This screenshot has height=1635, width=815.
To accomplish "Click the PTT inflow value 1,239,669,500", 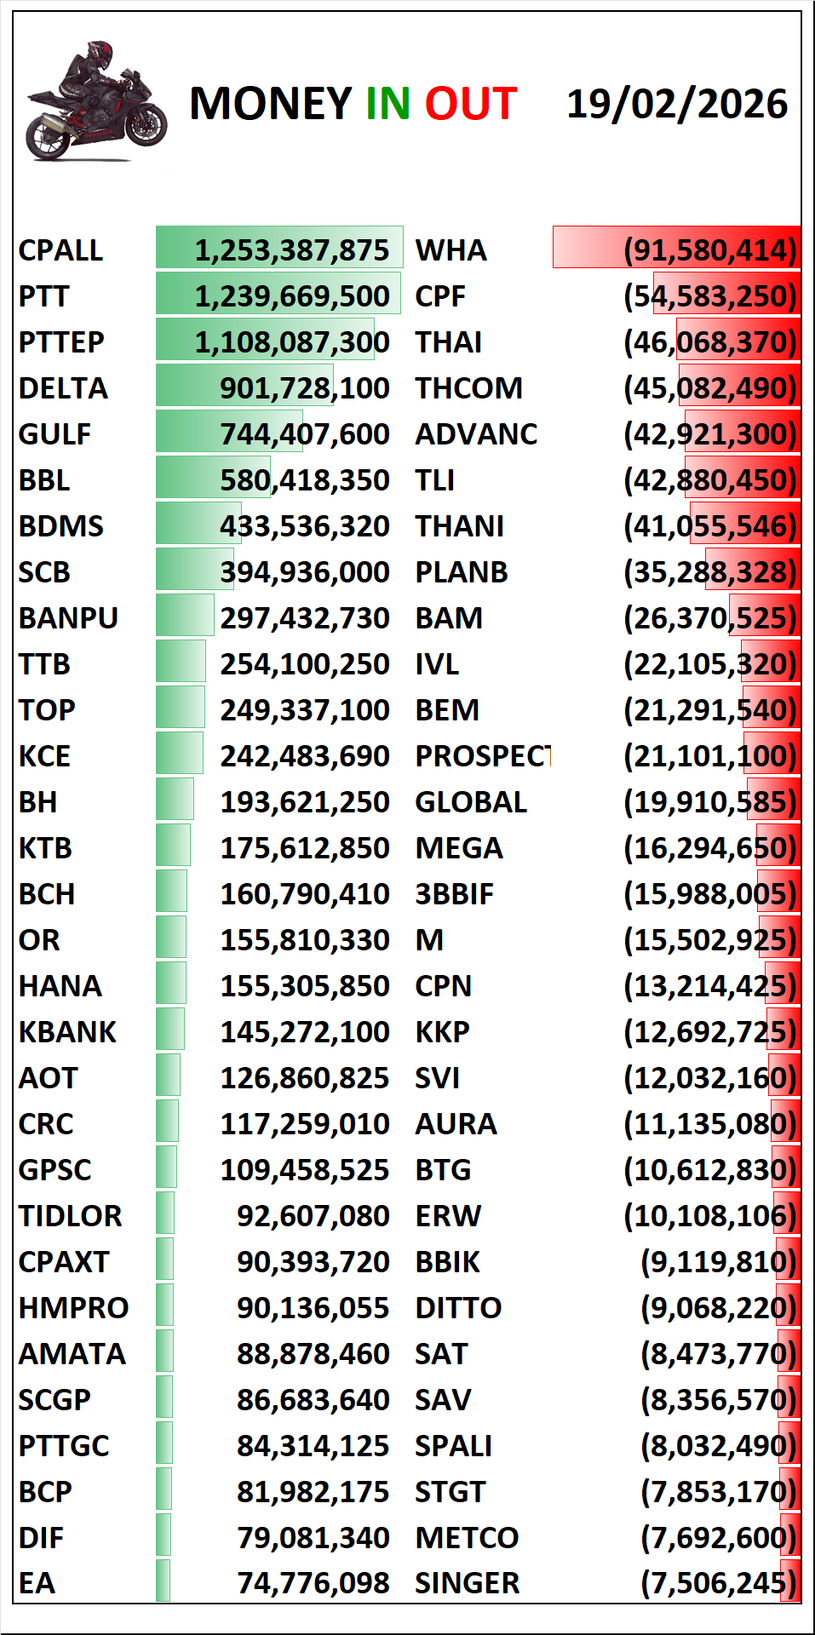I will click(292, 296).
